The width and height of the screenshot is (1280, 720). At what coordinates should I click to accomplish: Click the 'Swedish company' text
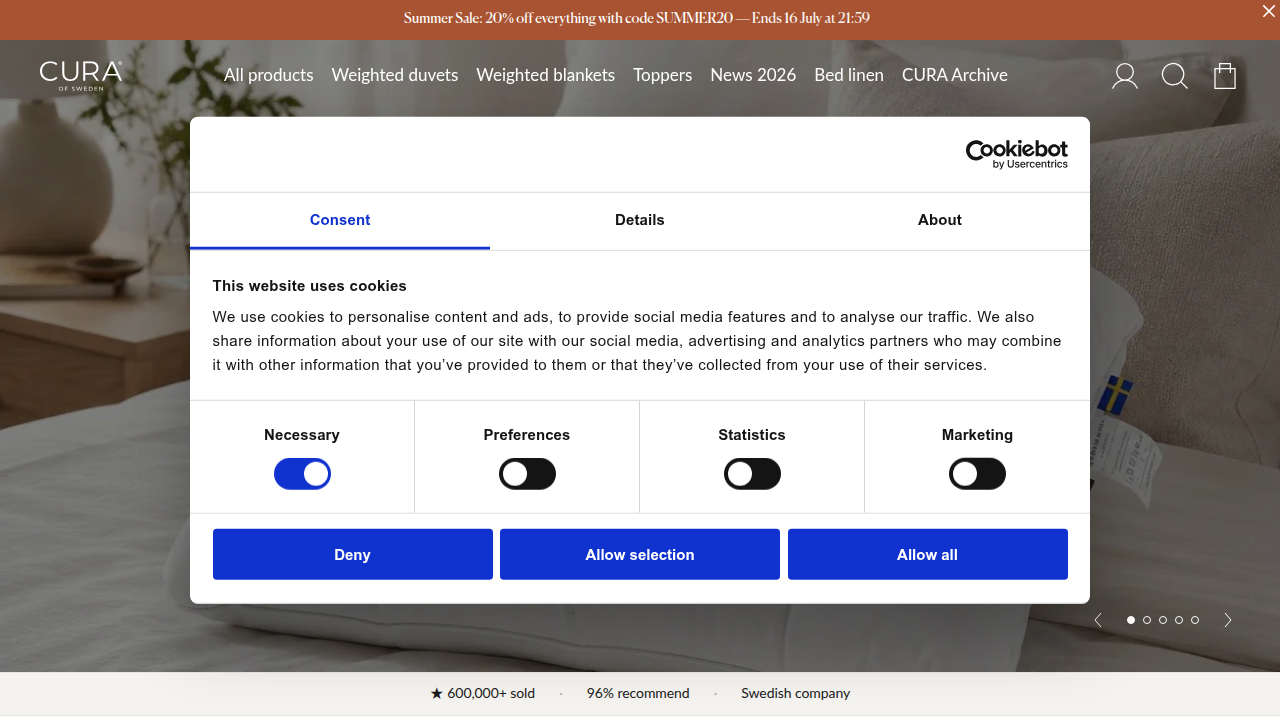coord(796,693)
